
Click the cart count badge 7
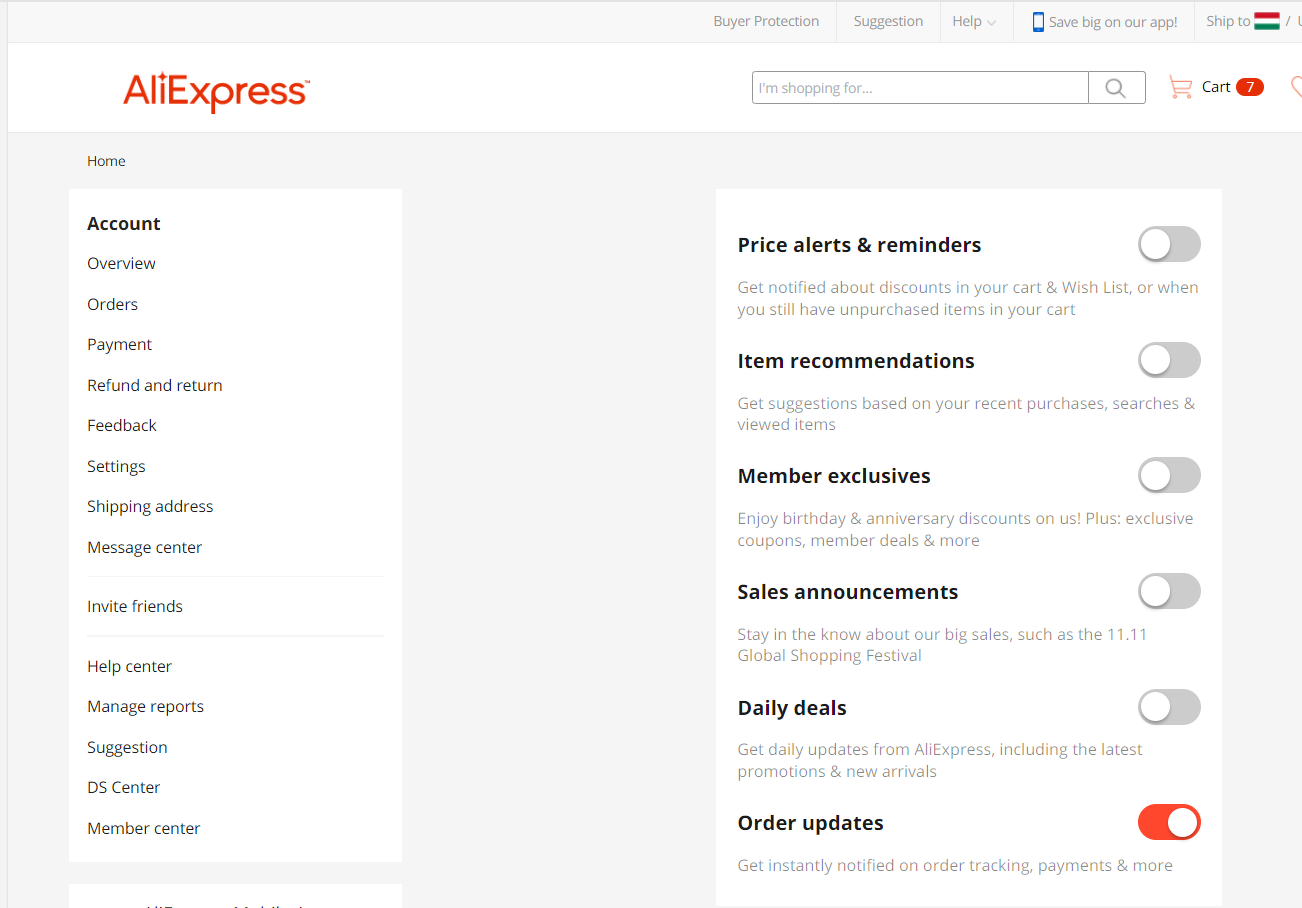1250,87
